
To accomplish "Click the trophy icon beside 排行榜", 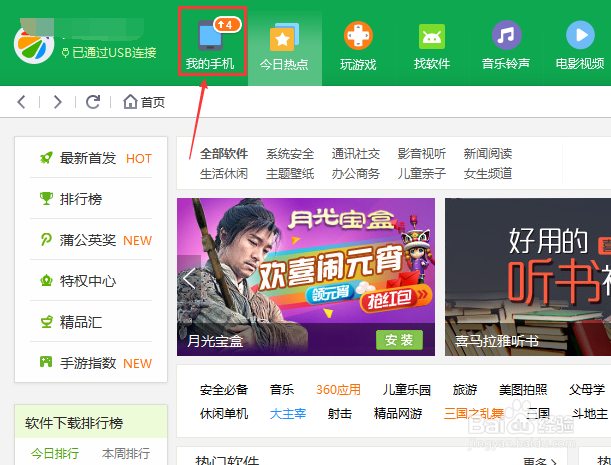I will click(x=46, y=198).
